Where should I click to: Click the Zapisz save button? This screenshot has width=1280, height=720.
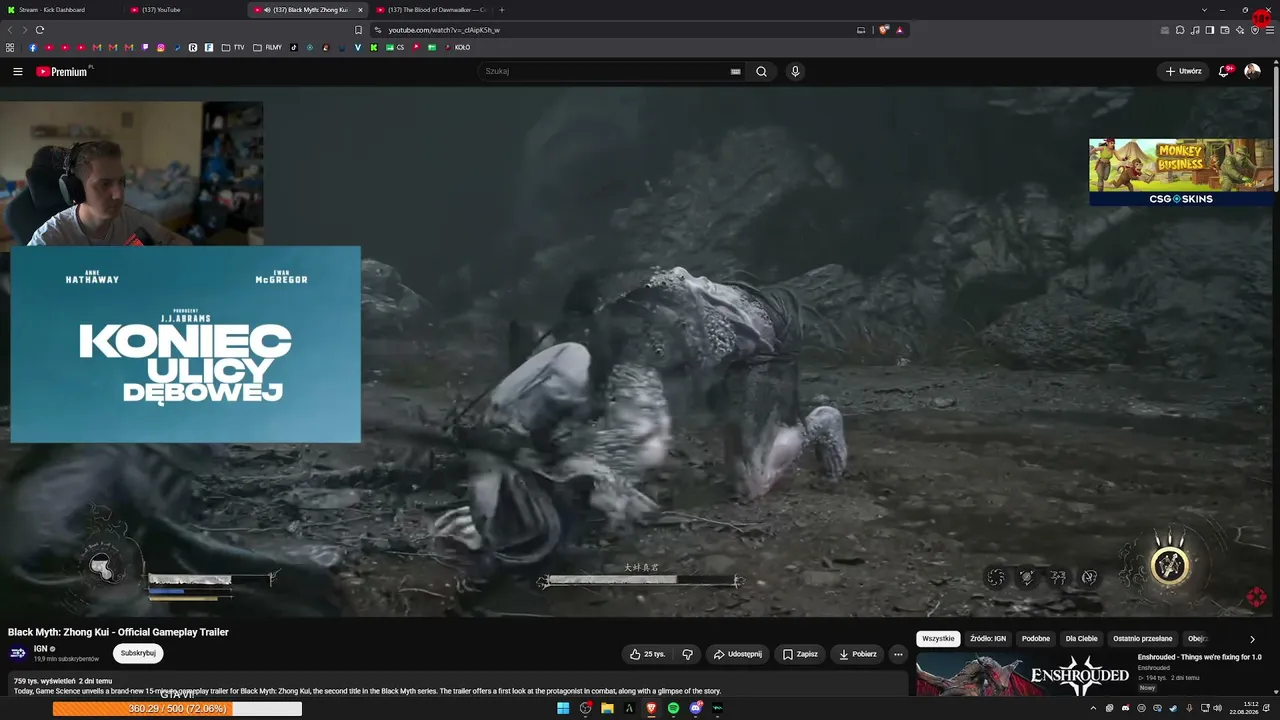800,654
